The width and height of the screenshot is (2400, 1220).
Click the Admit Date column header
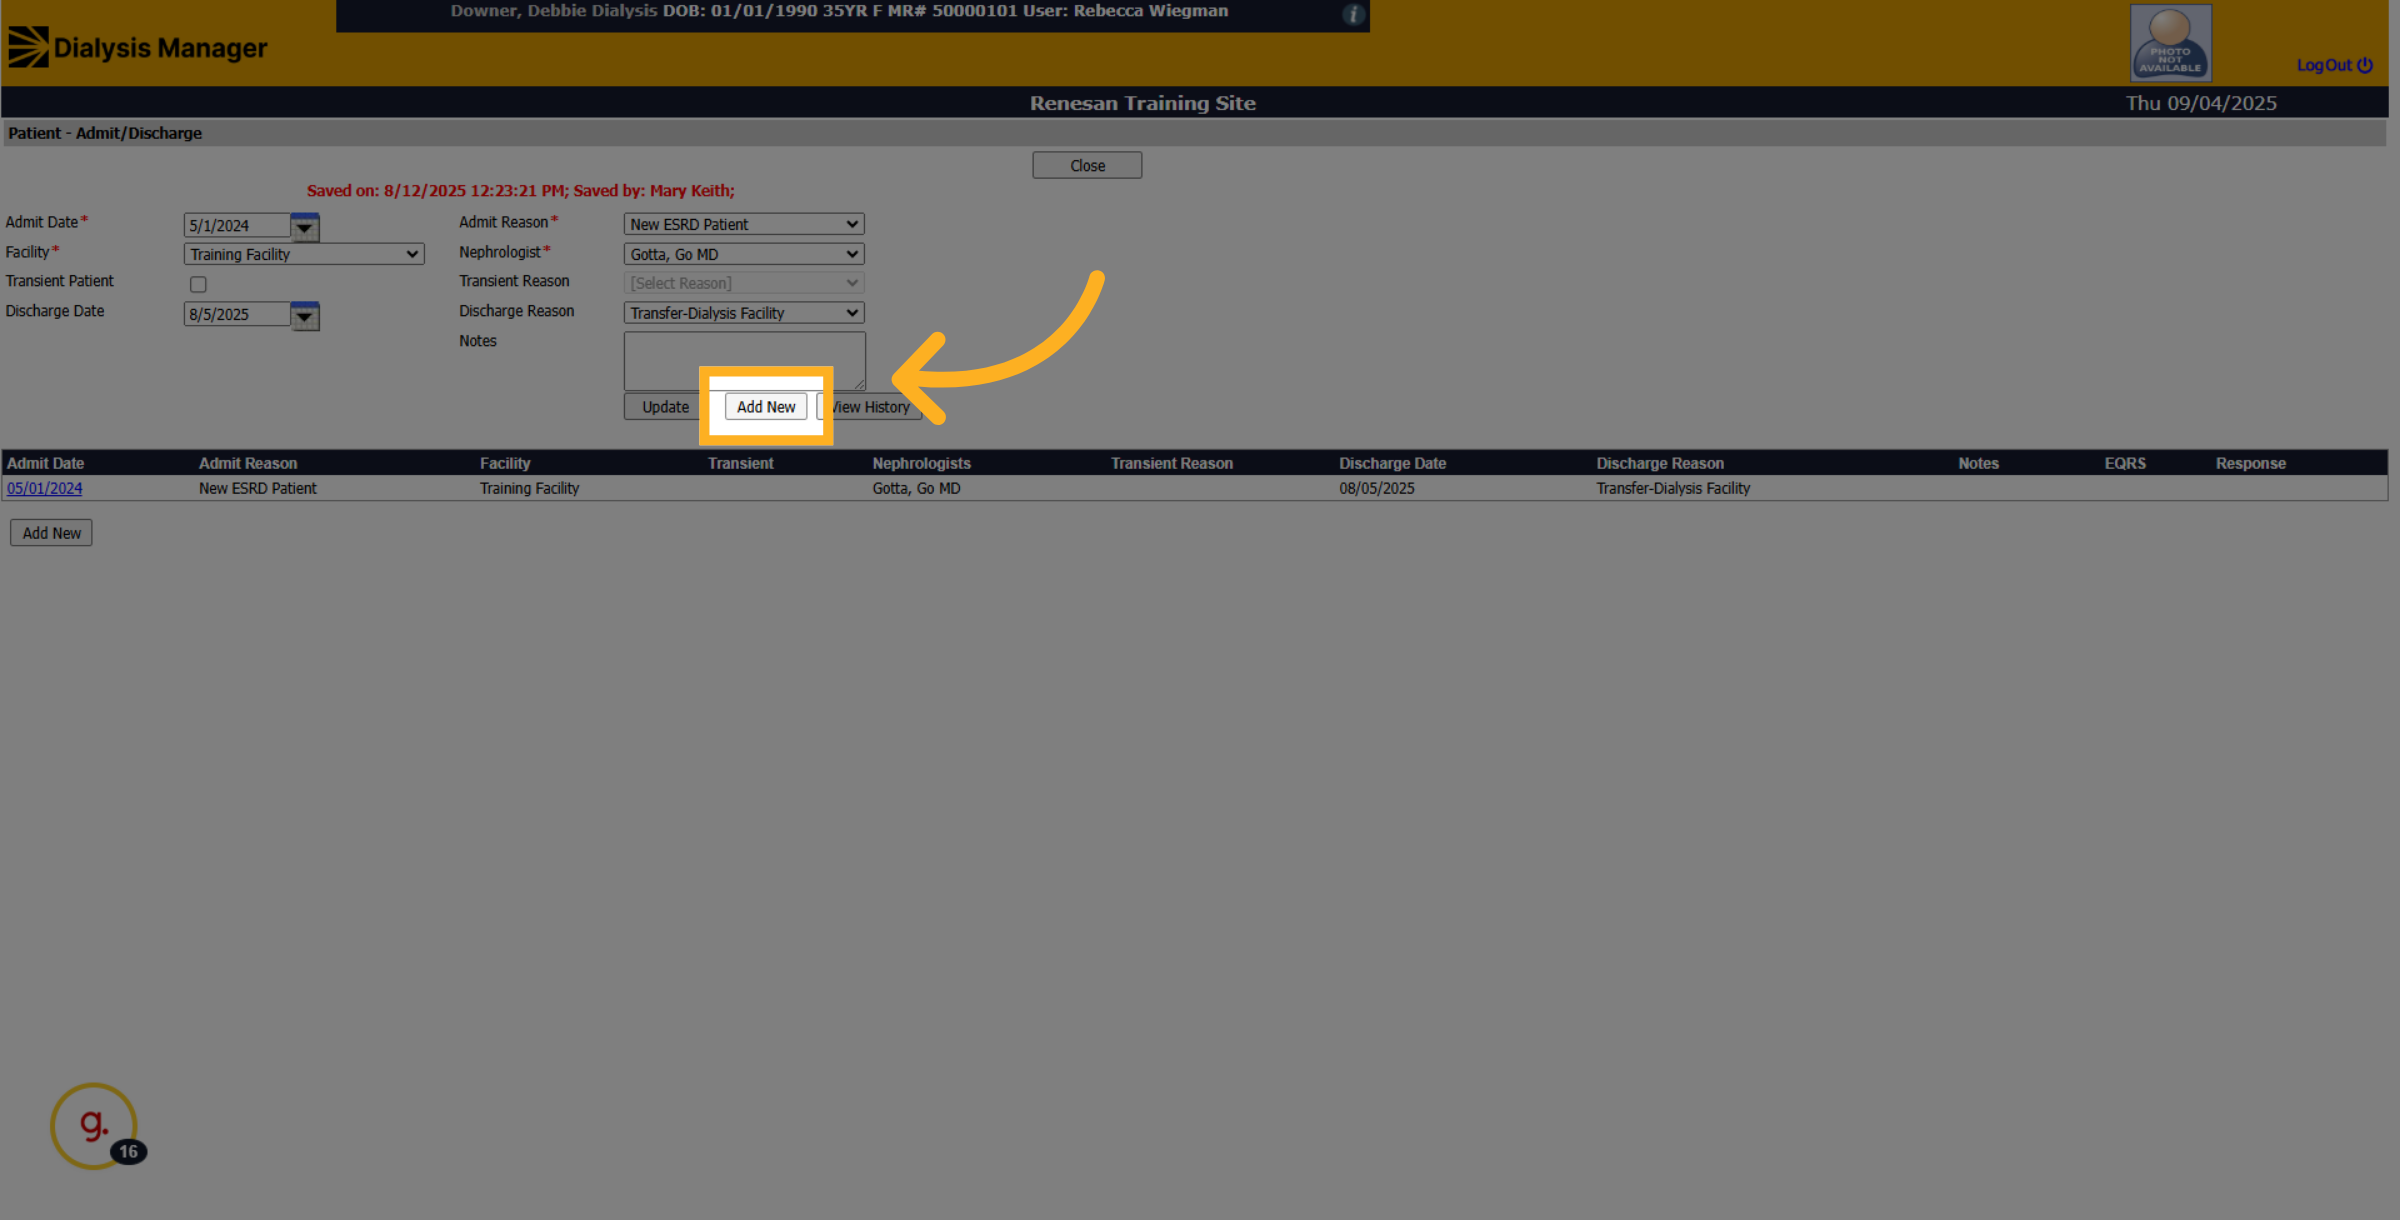46,463
